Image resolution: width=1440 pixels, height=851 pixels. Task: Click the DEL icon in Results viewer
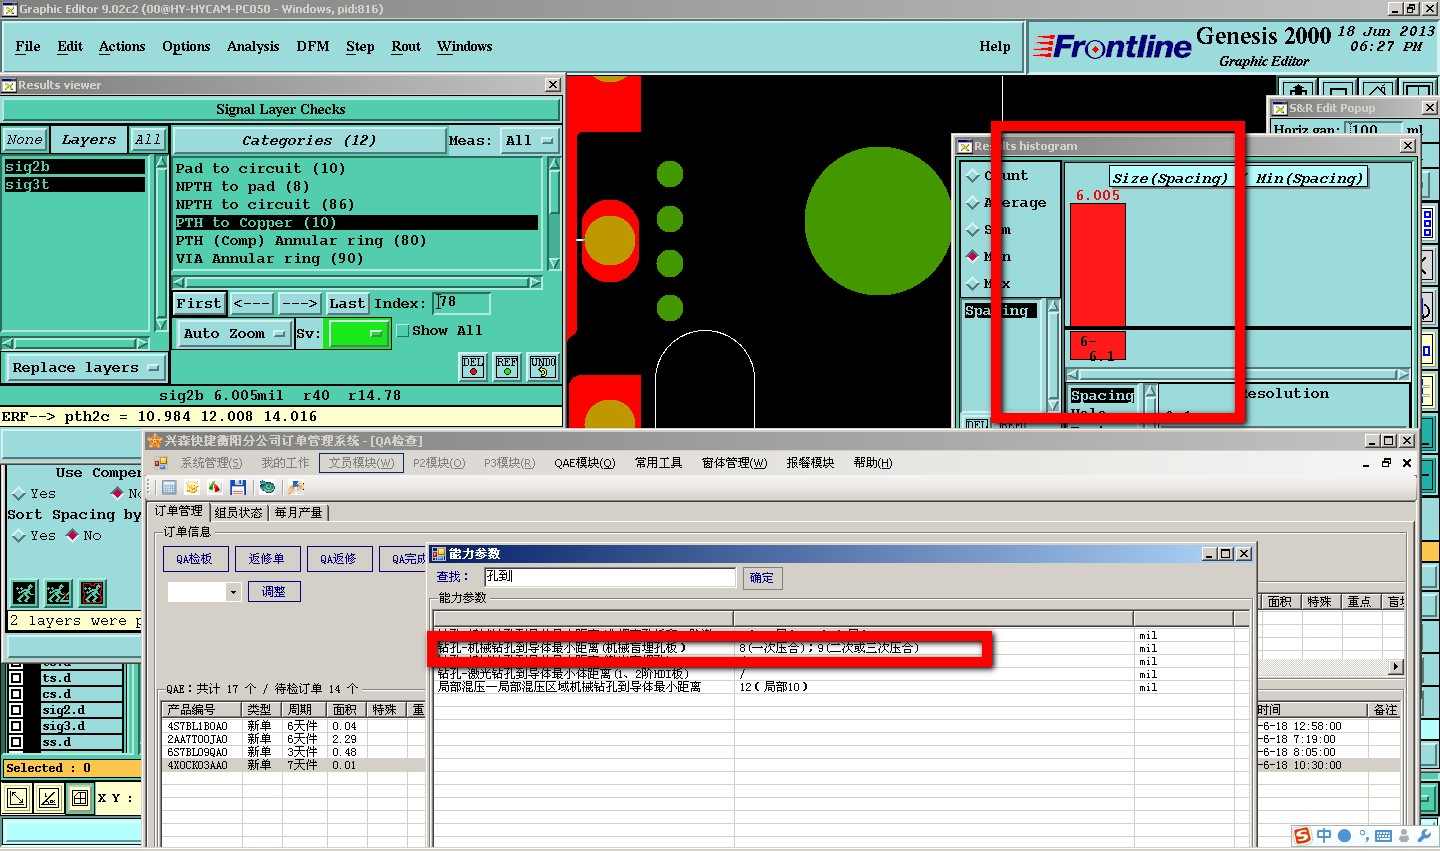[473, 367]
